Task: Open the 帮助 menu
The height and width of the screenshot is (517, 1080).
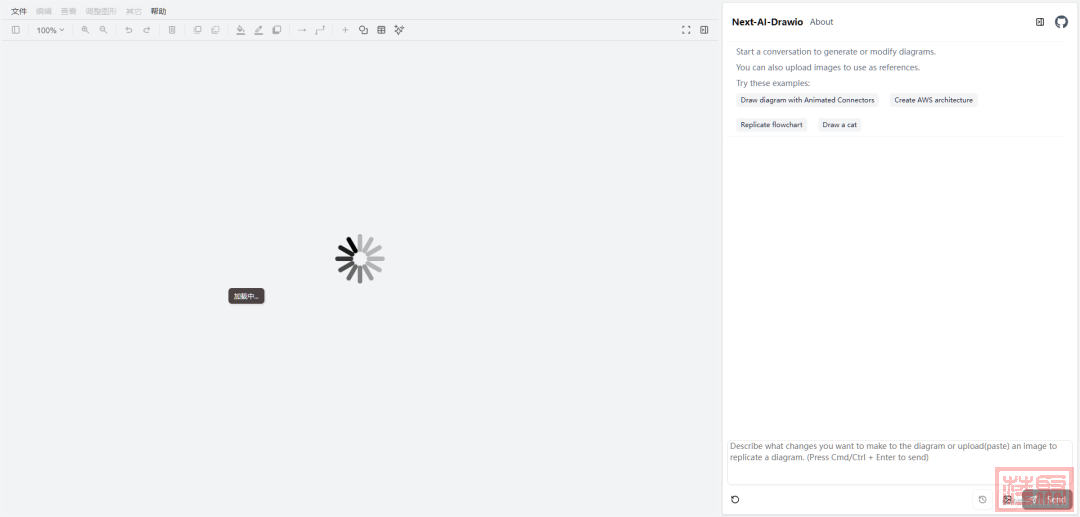Action: tap(158, 11)
